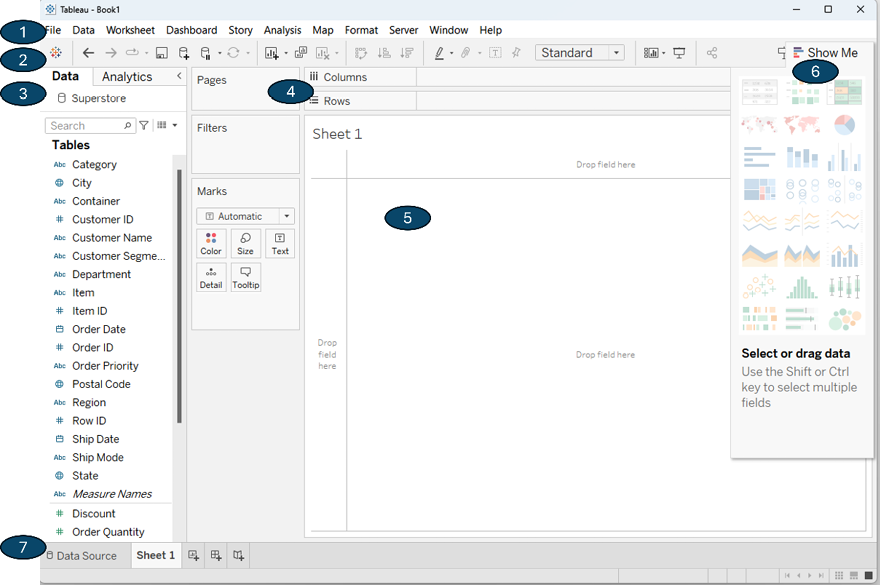
Task: Go to the Data Source tab
Action: (86, 555)
